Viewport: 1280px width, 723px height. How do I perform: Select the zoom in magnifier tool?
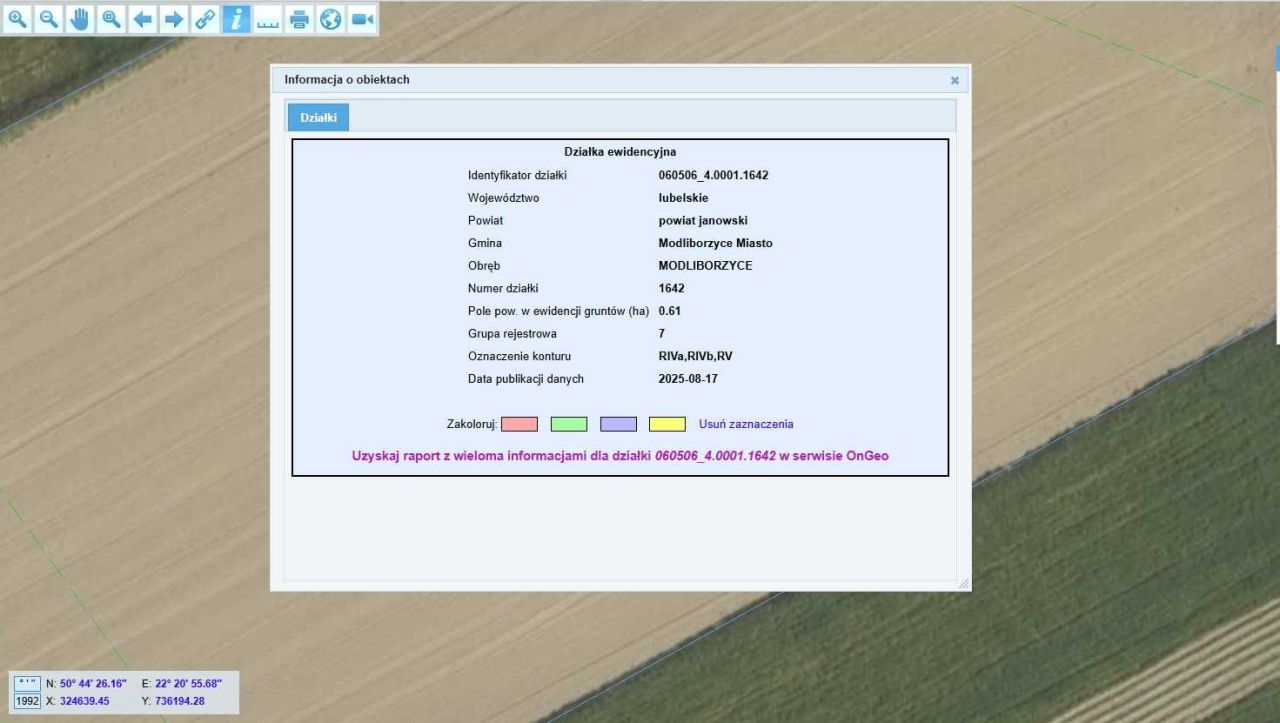(18, 18)
